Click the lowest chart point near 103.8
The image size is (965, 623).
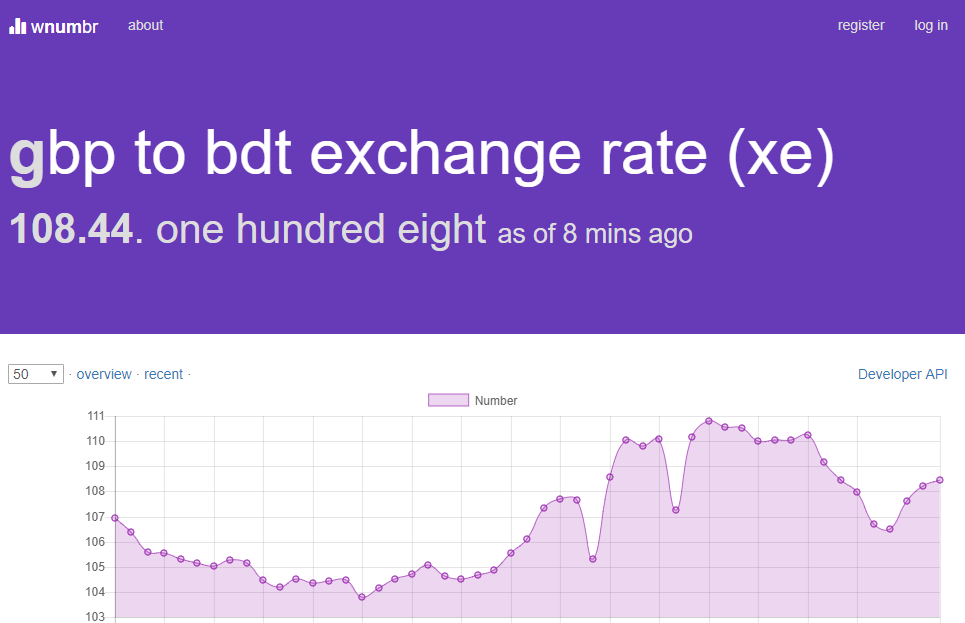(362, 597)
